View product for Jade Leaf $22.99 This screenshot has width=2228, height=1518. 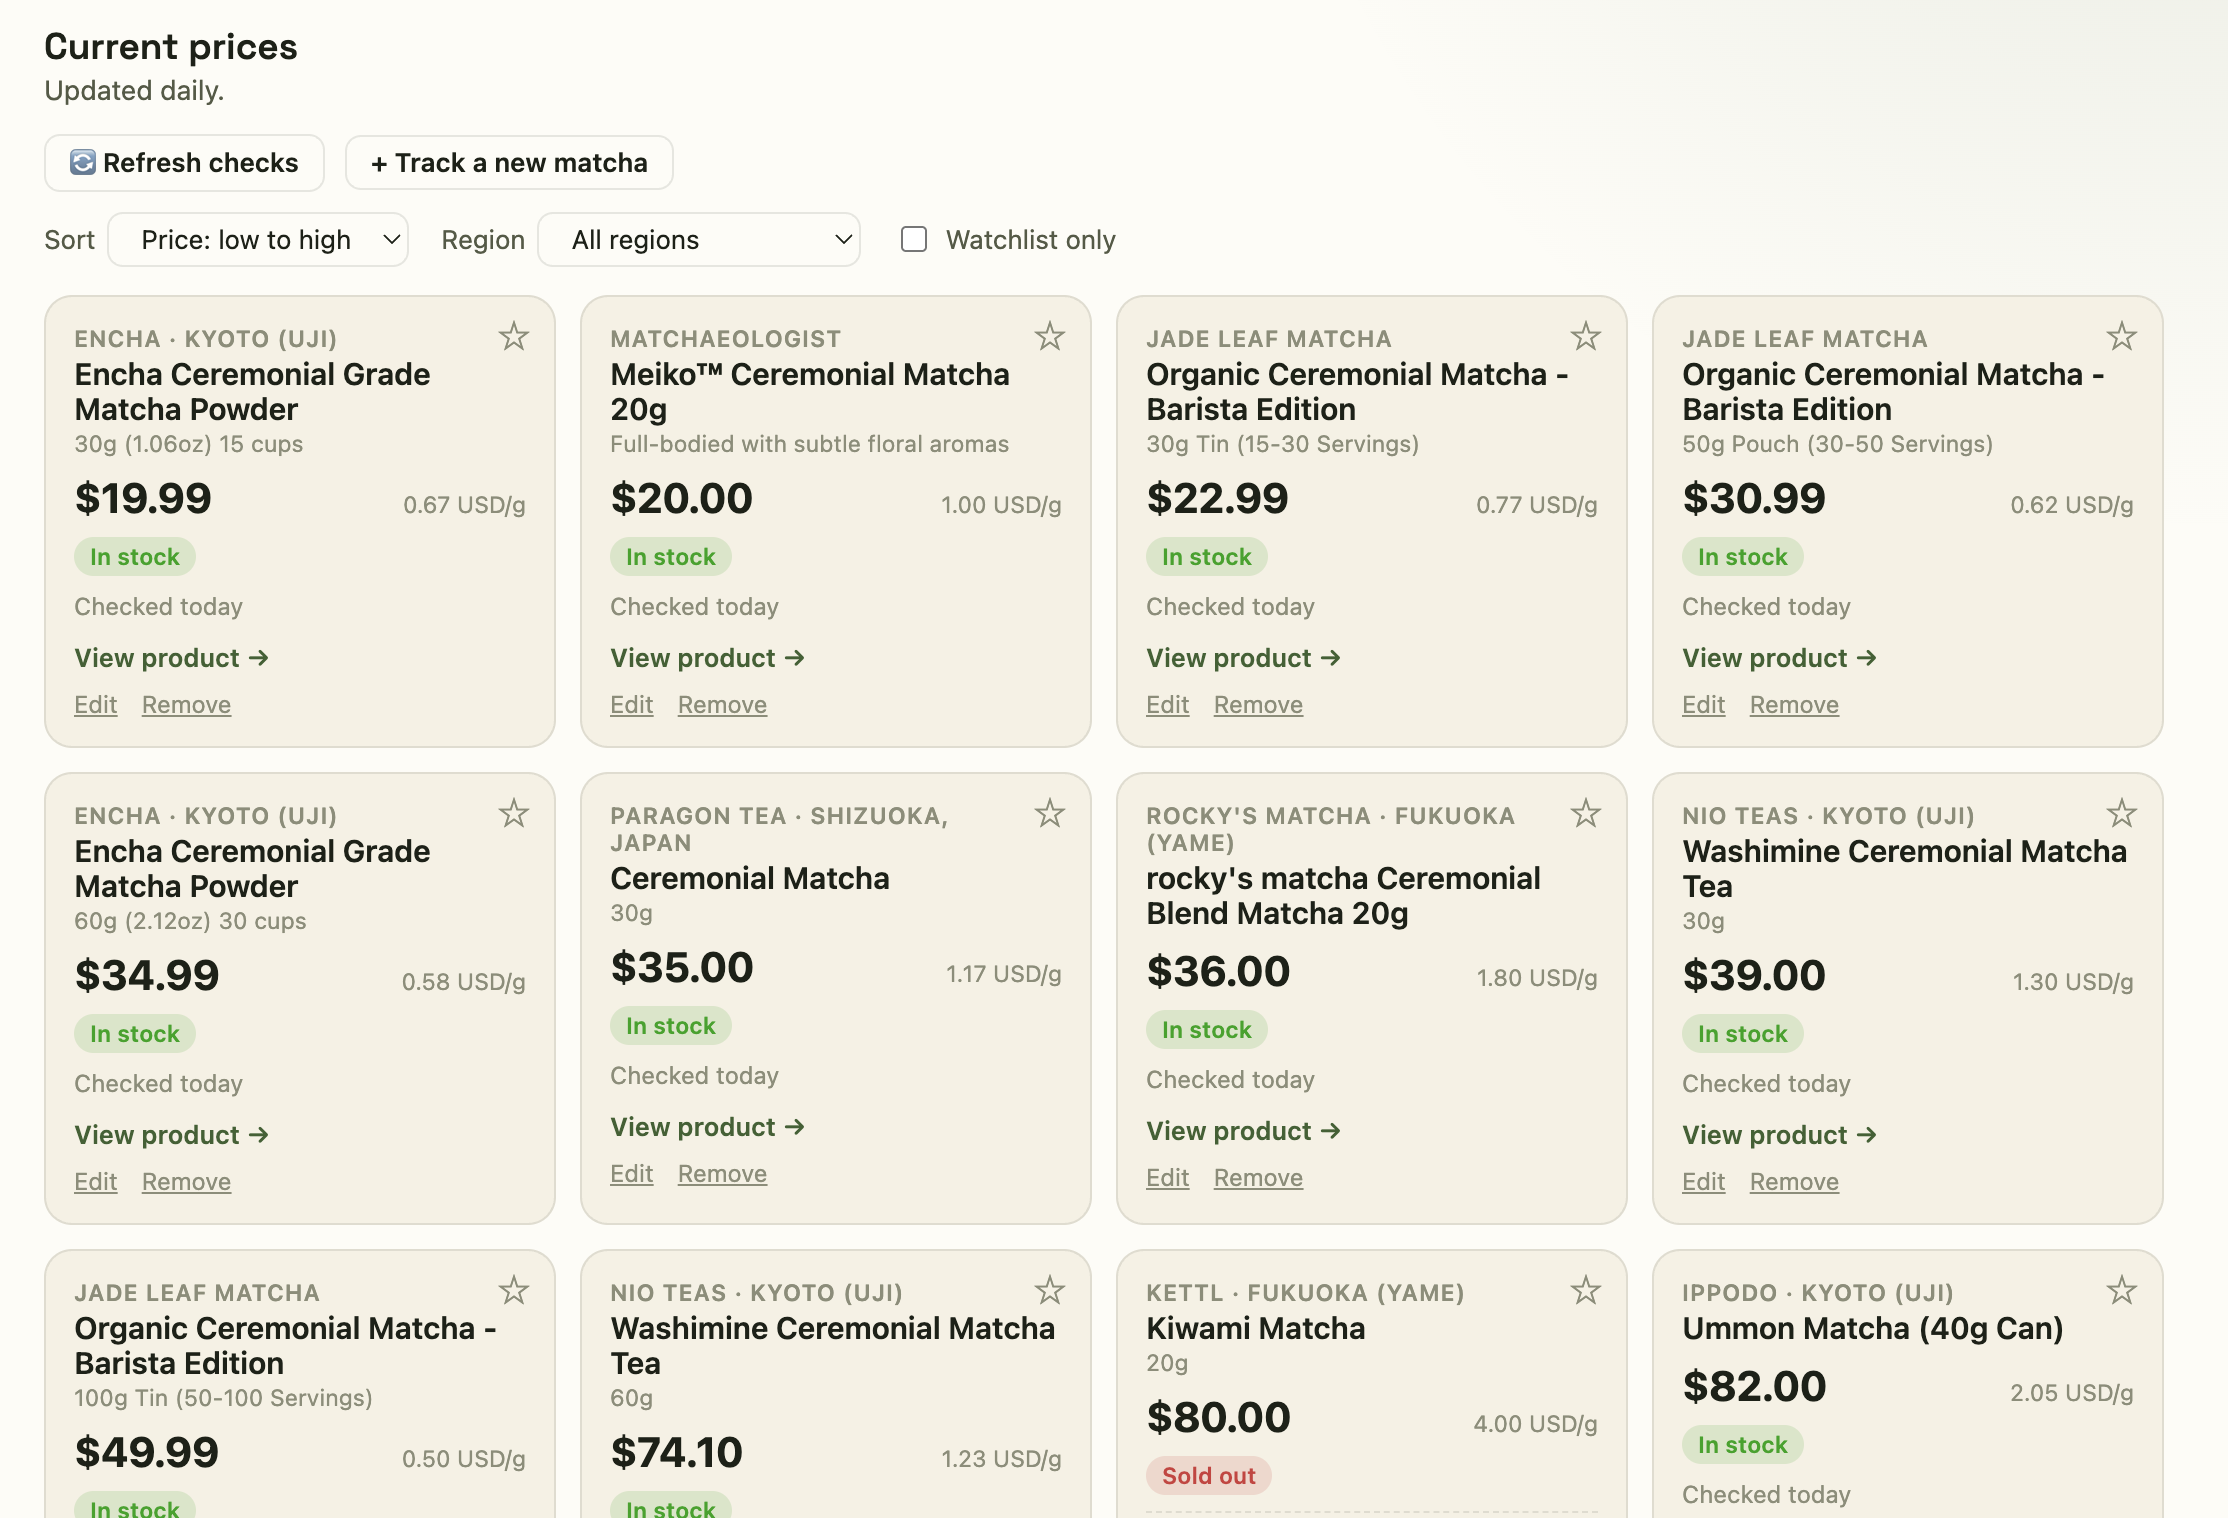tap(1243, 658)
